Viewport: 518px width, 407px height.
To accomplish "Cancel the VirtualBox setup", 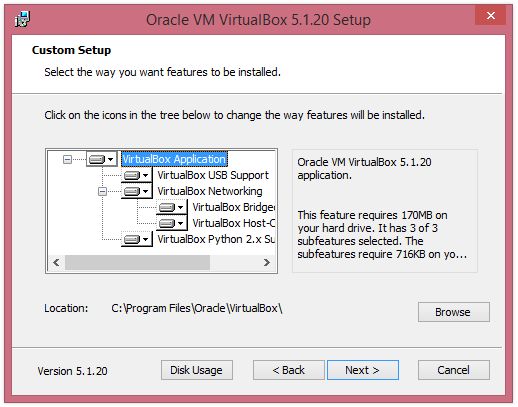I will click(454, 370).
